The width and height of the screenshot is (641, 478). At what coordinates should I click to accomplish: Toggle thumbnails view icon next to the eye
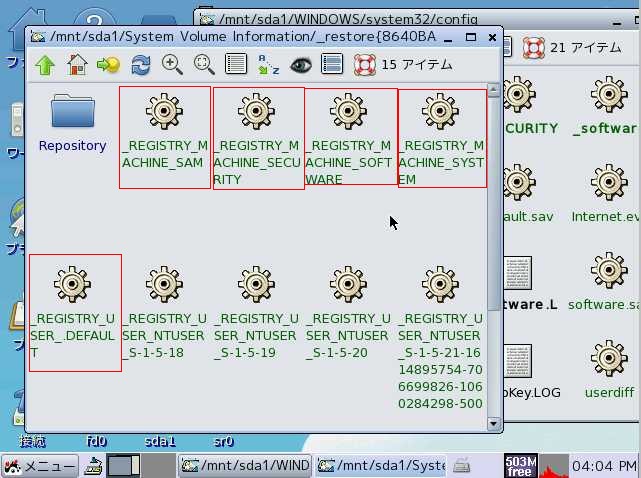[x=332, y=65]
